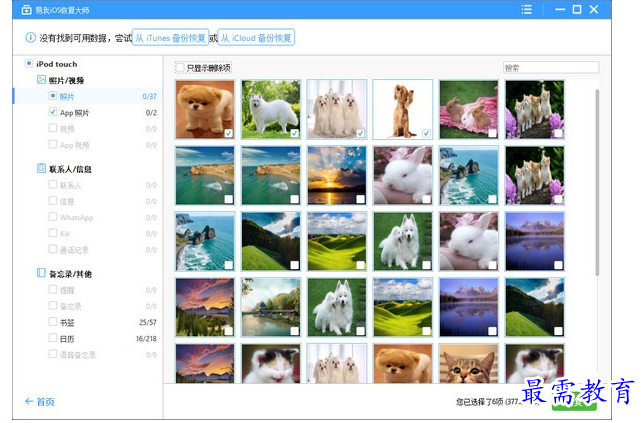
Task: Uncheck the standing spaniel photo's checkbox
Action: tap(426, 133)
